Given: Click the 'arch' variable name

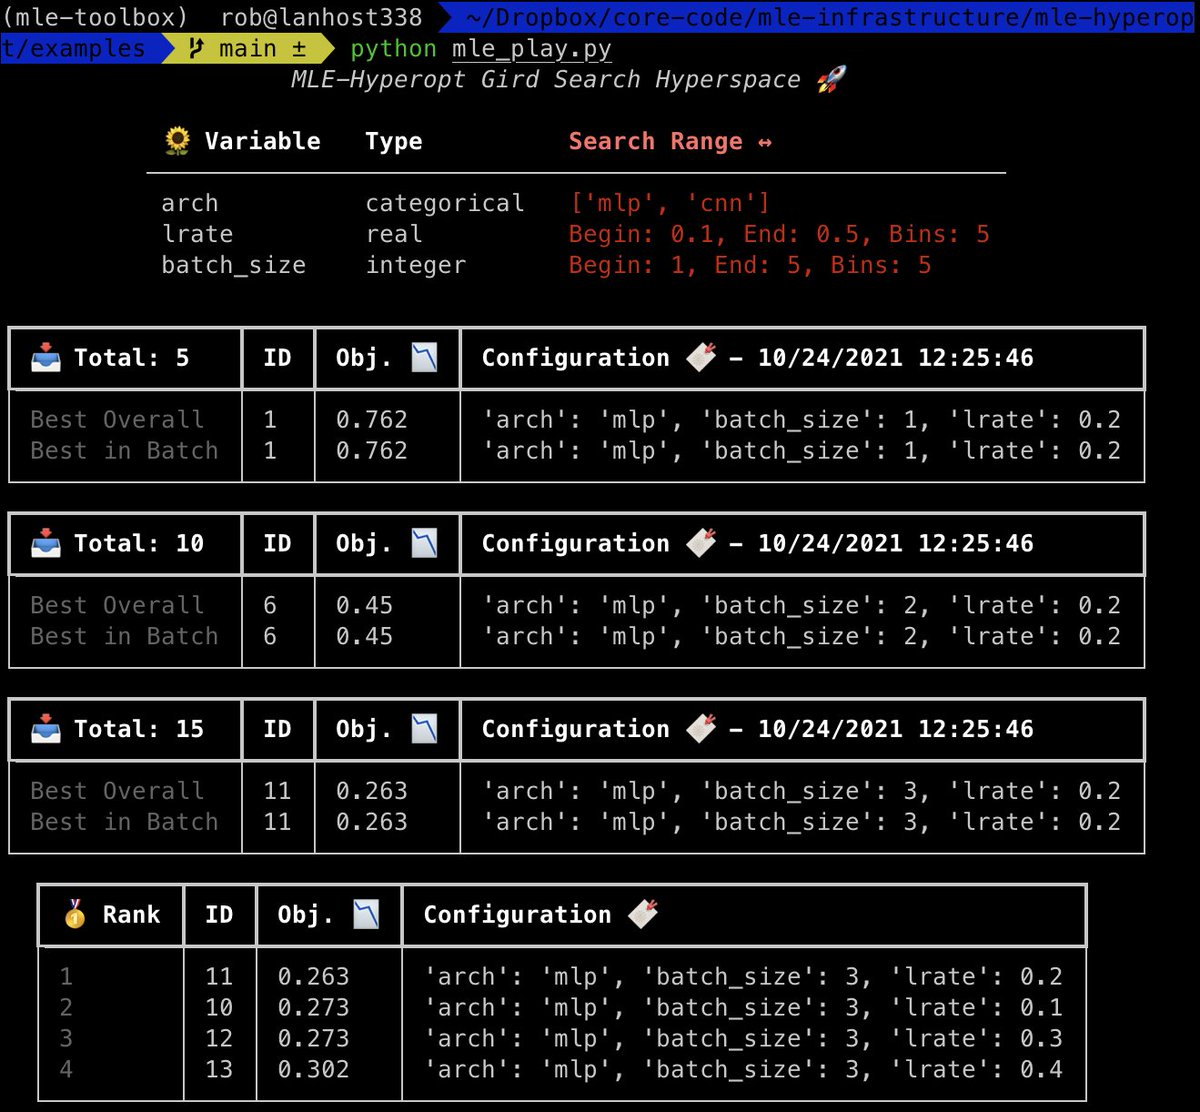Looking at the screenshot, I should coord(190,203).
